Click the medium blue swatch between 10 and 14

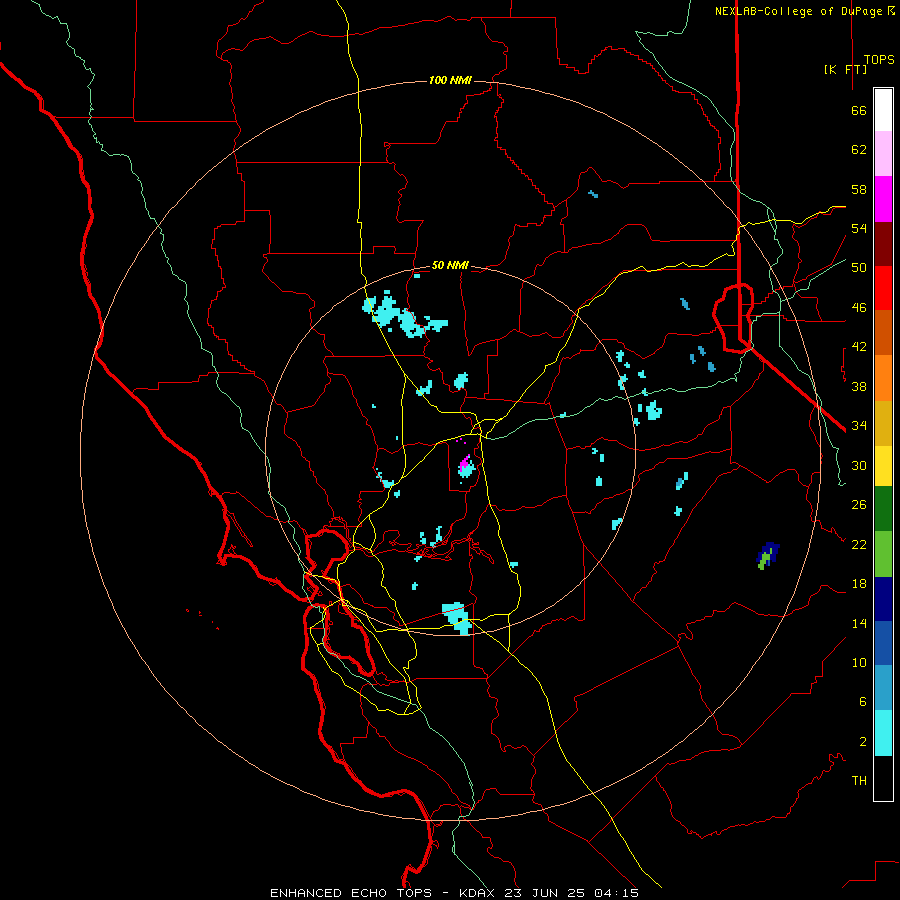[883, 643]
